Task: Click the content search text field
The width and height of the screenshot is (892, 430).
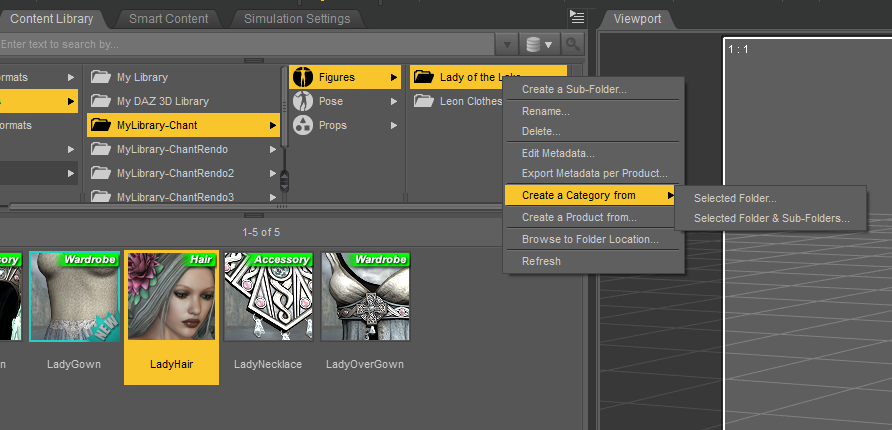Action: (x=247, y=44)
